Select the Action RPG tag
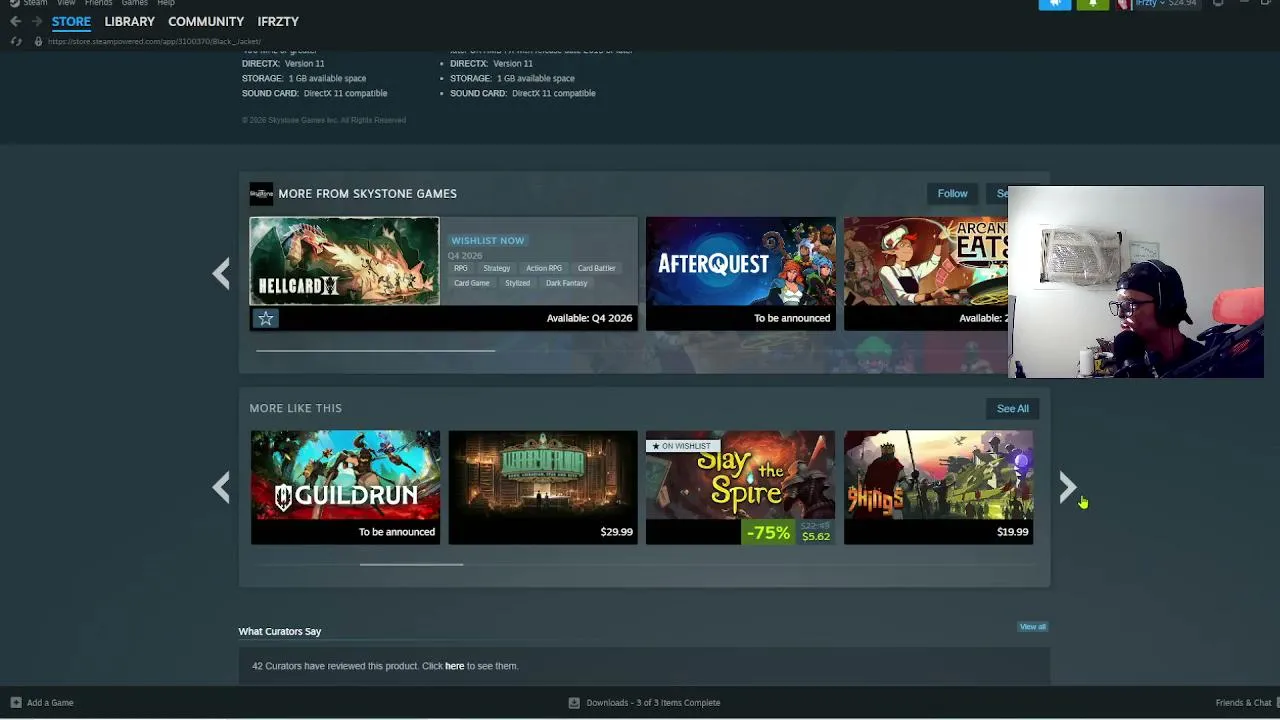This screenshot has width=1280, height=720. coord(544,268)
